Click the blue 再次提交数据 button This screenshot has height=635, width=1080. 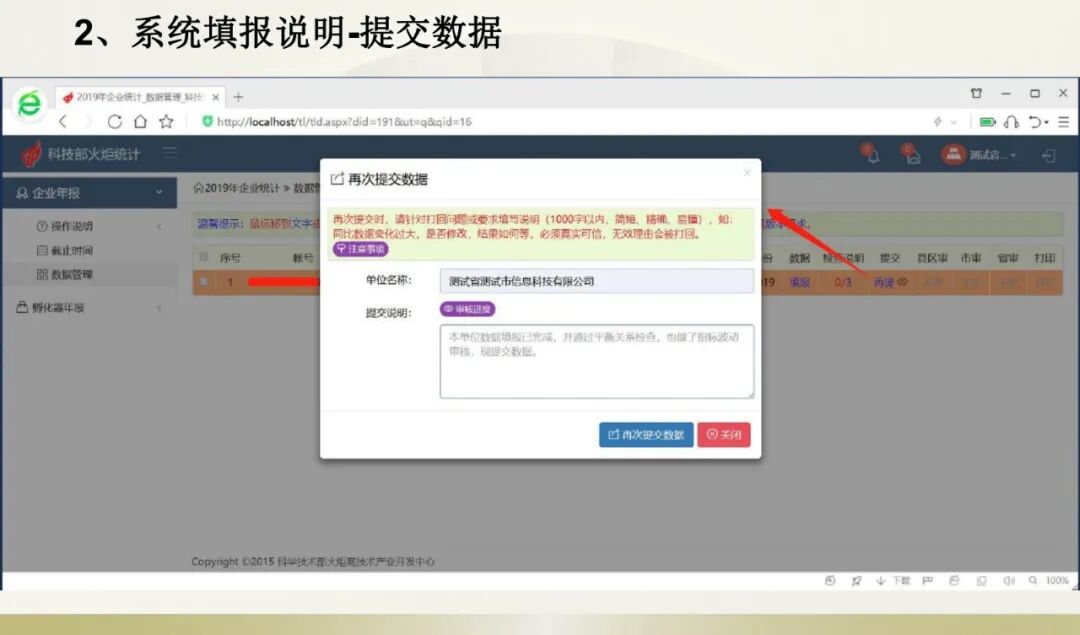pyautogui.click(x=646, y=435)
